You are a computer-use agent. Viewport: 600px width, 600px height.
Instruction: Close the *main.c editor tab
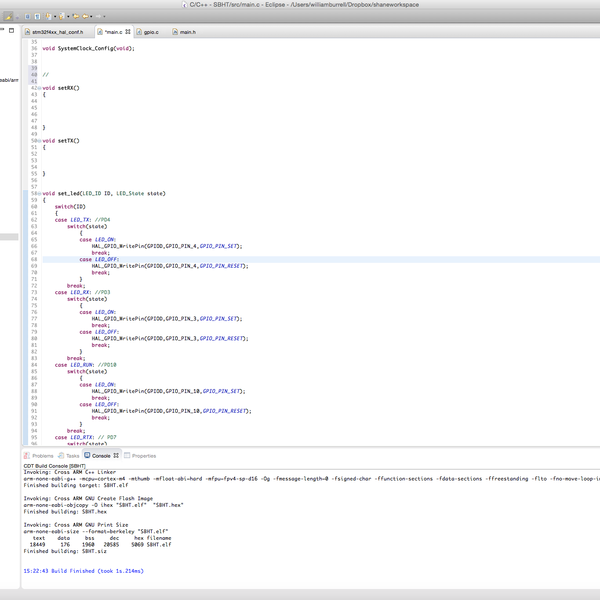[x=128, y=32]
